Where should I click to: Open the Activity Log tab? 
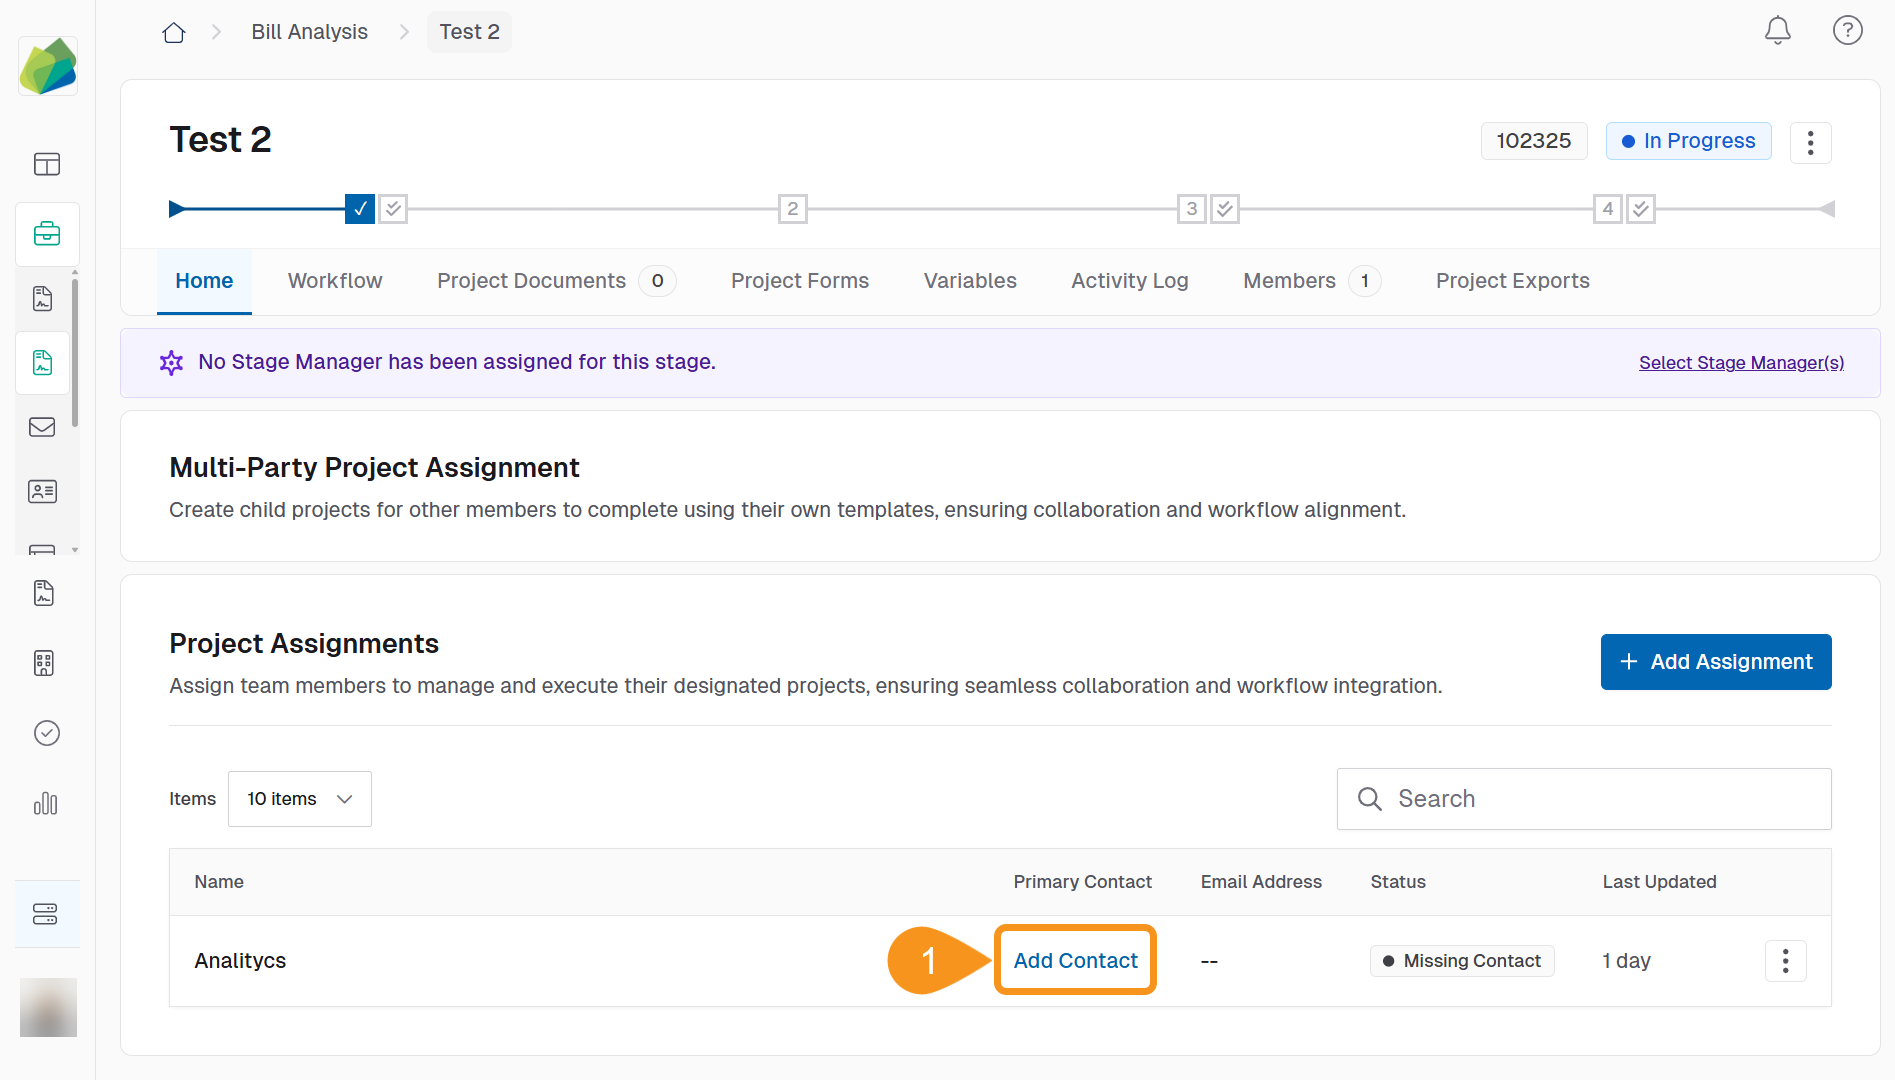pyautogui.click(x=1129, y=281)
